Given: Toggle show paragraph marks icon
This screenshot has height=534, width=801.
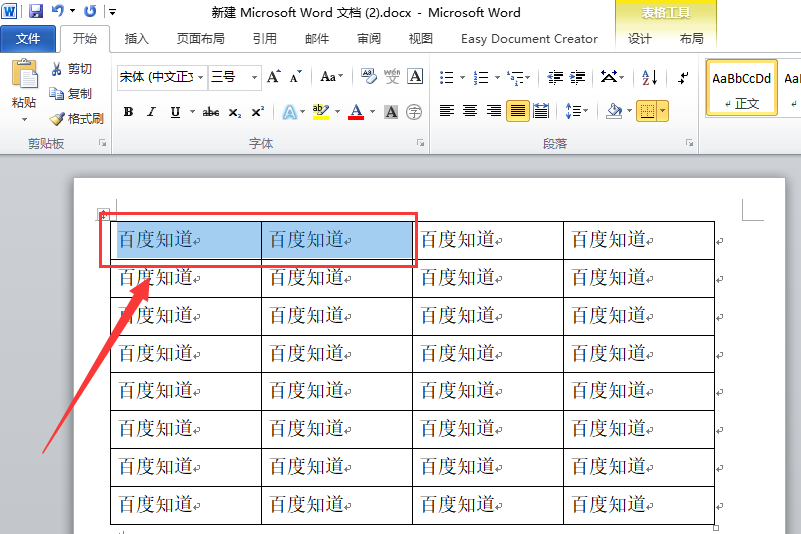Looking at the screenshot, I should click(683, 77).
